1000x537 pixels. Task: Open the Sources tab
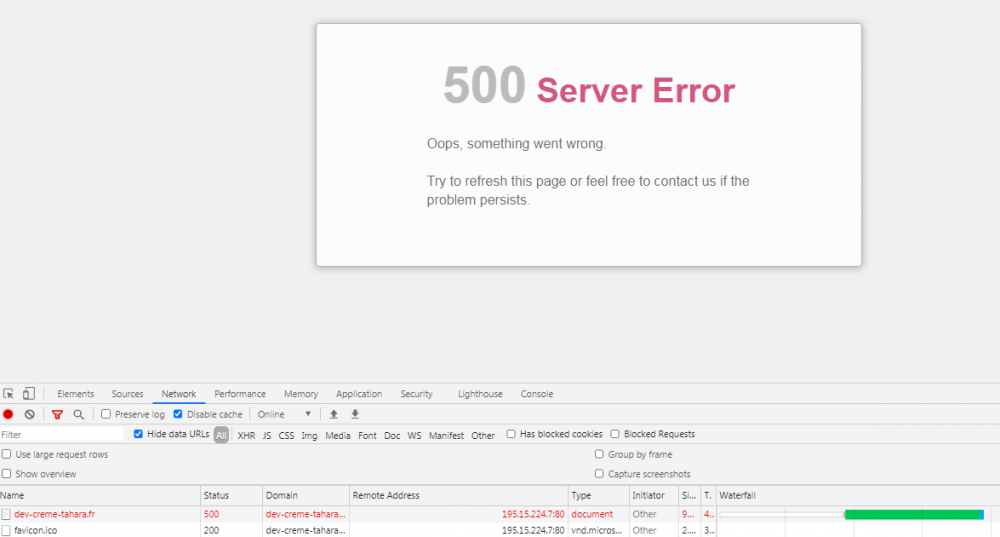[x=127, y=394]
